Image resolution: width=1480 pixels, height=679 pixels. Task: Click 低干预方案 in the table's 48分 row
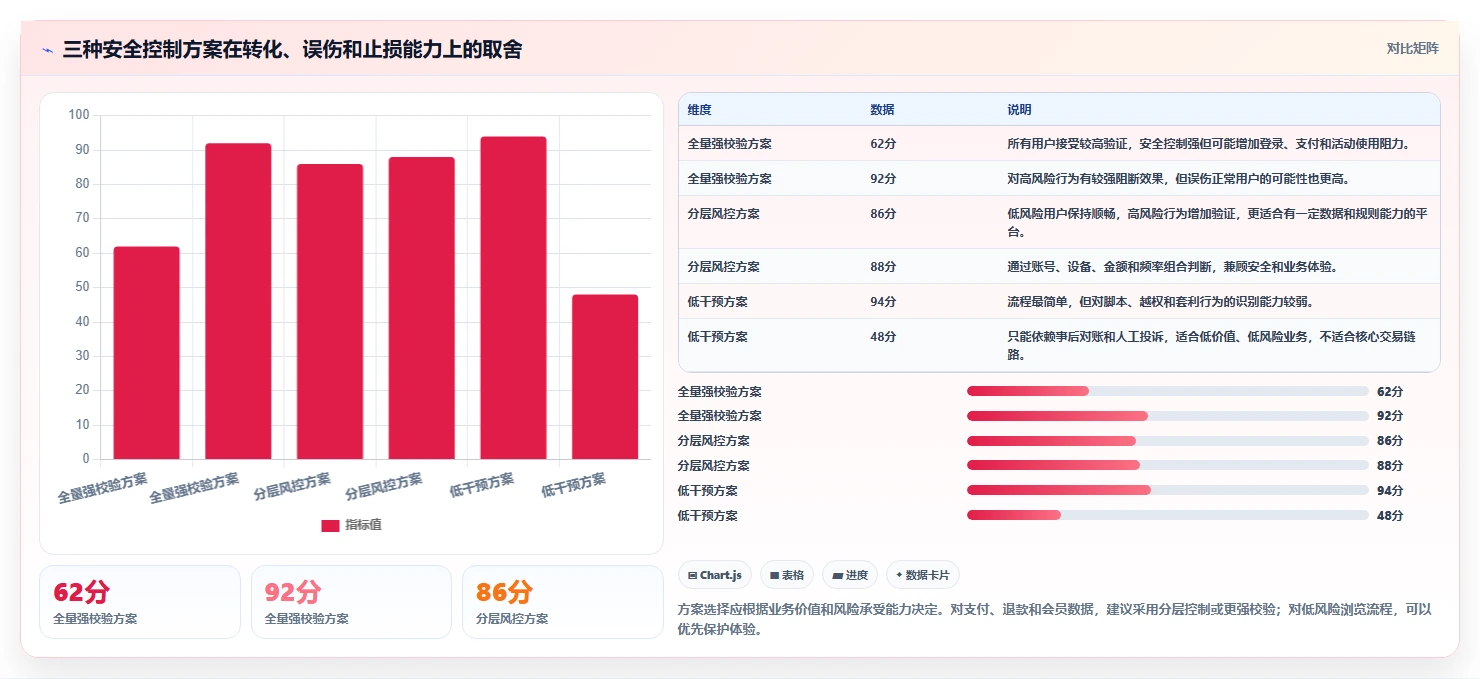click(x=717, y=336)
